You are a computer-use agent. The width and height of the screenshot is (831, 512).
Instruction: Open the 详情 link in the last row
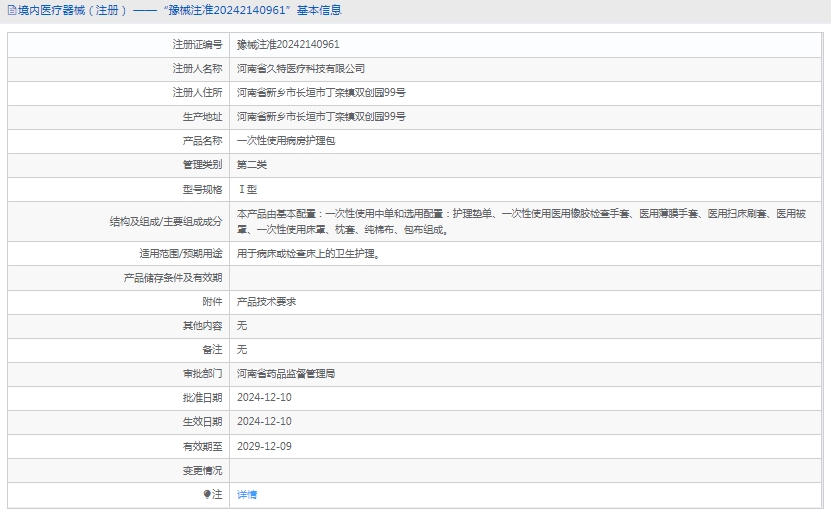click(x=246, y=495)
